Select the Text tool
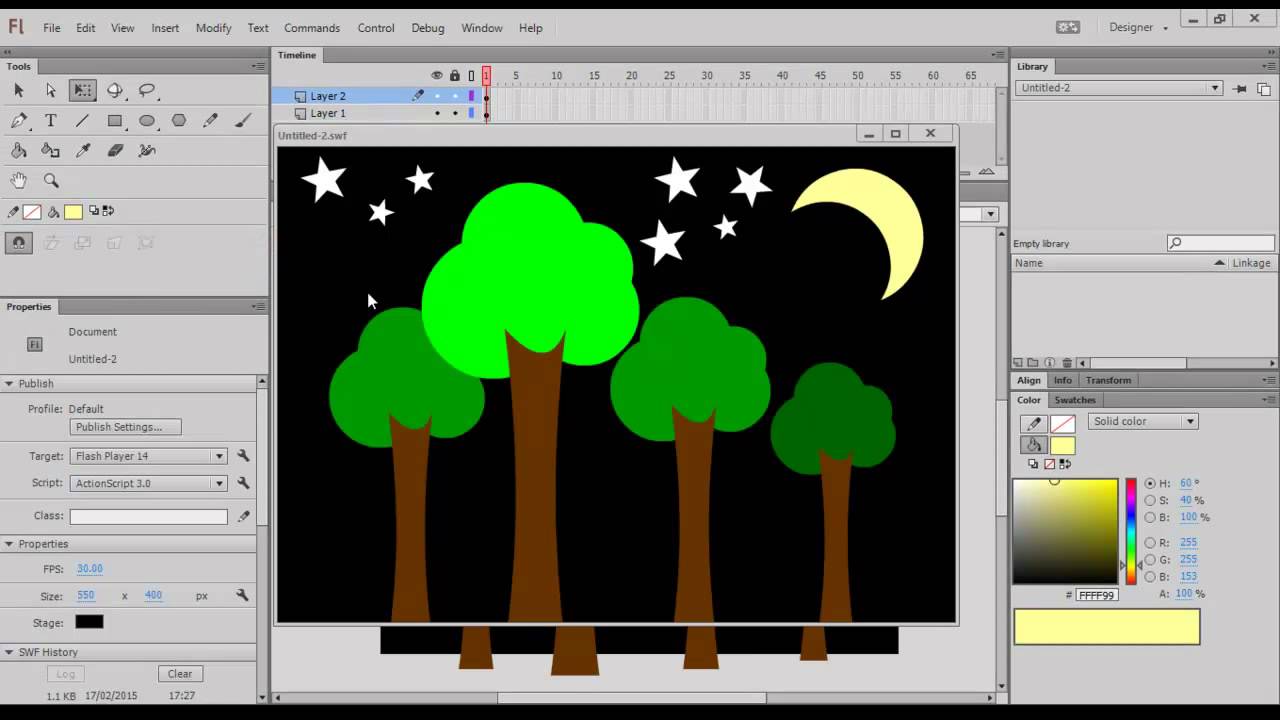The width and height of the screenshot is (1280, 720). tap(51, 121)
